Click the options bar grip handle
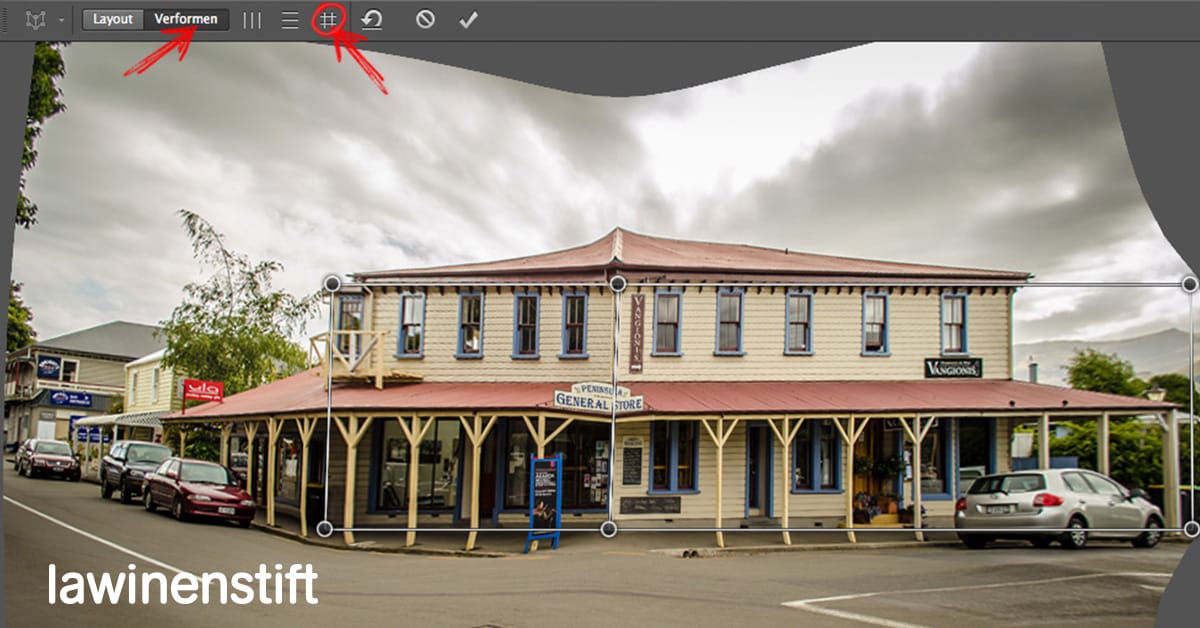 click(5, 20)
